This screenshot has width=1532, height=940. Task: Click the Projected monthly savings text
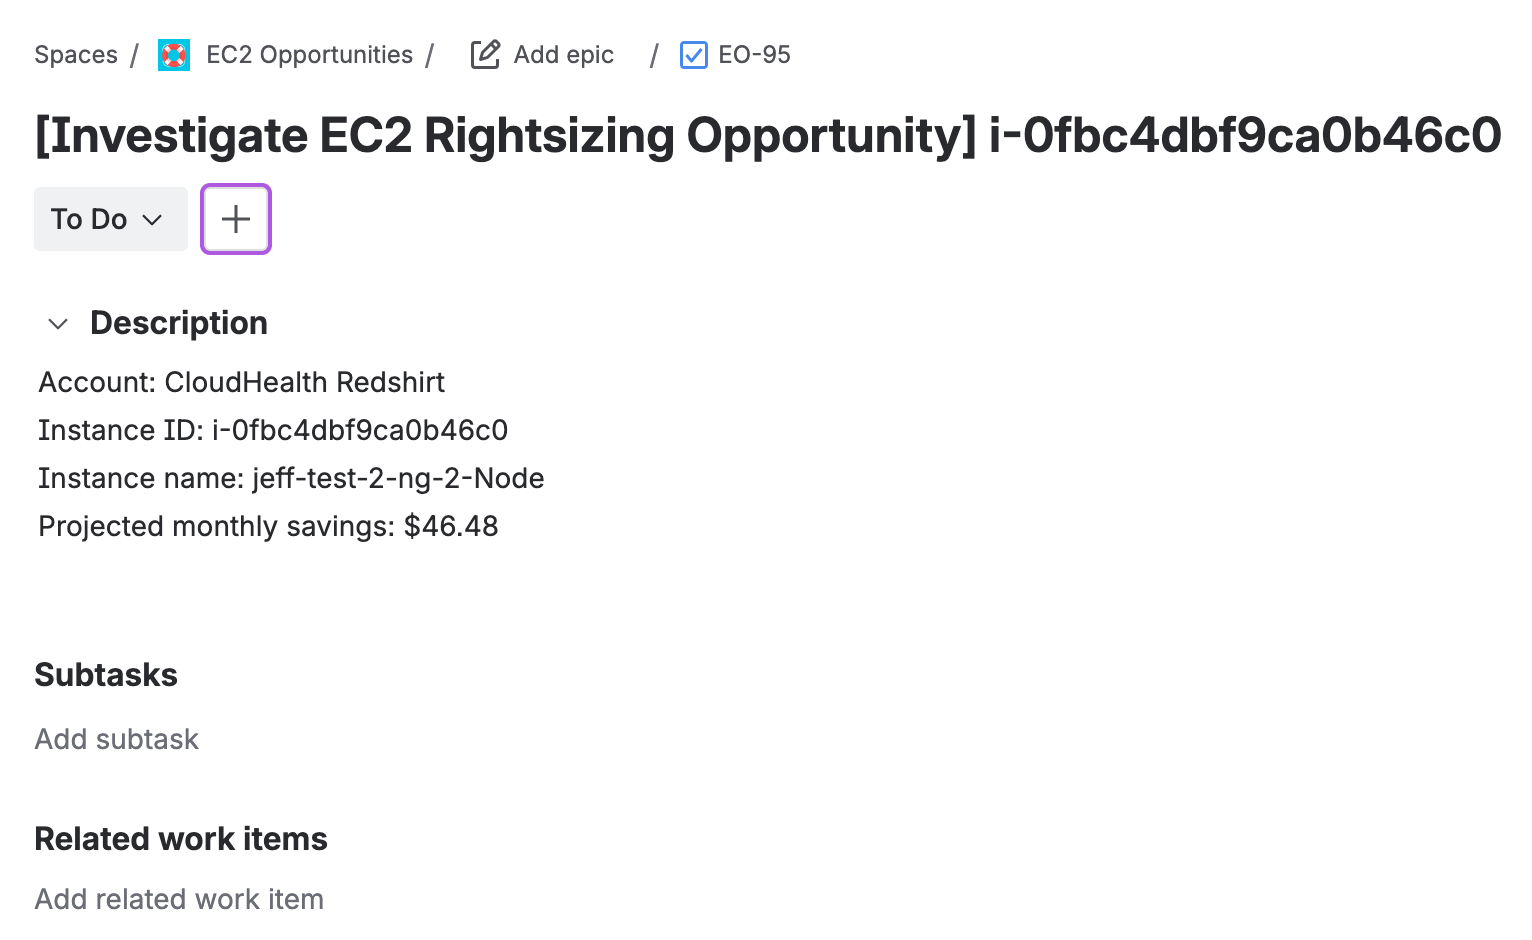pyautogui.click(x=268, y=526)
